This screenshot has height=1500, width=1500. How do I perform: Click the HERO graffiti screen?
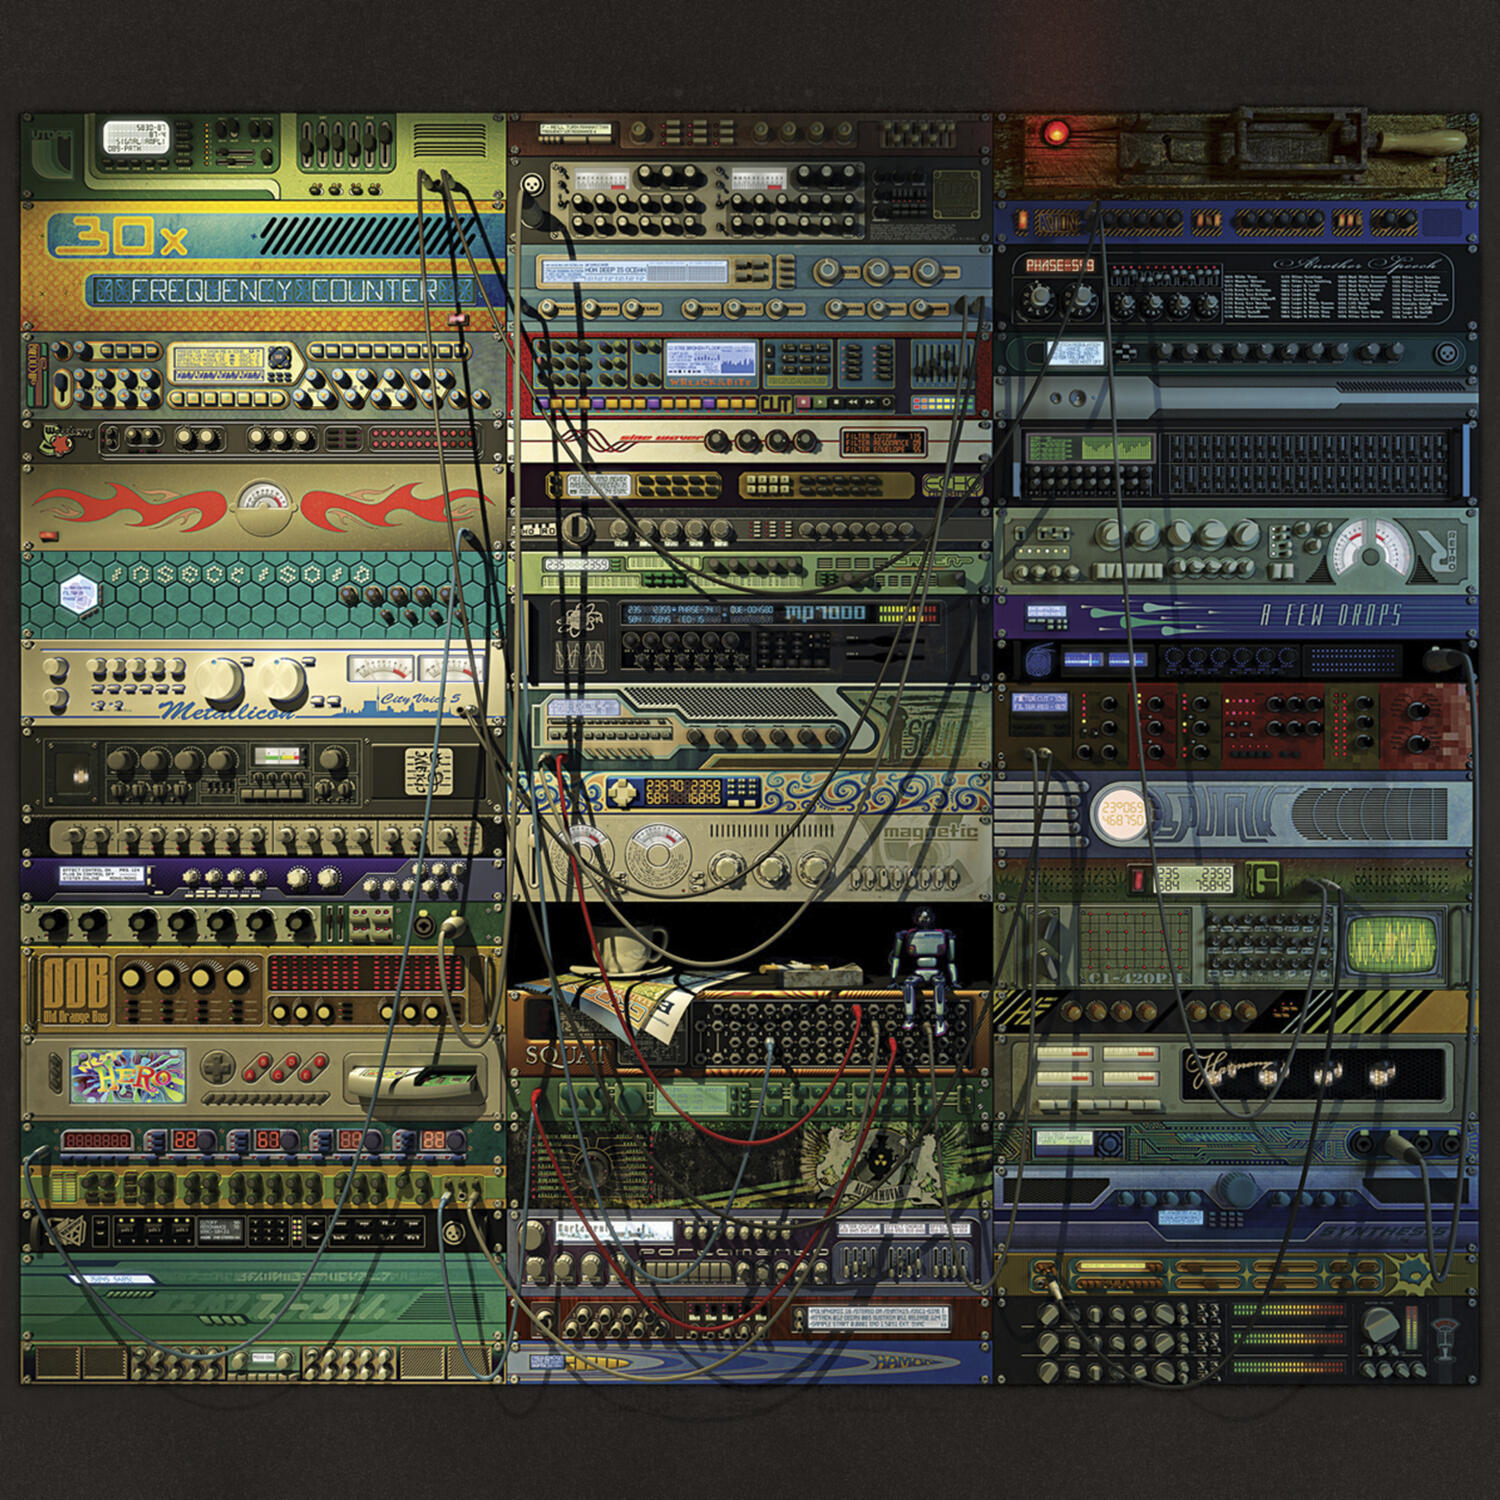pyautogui.click(x=128, y=1075)
